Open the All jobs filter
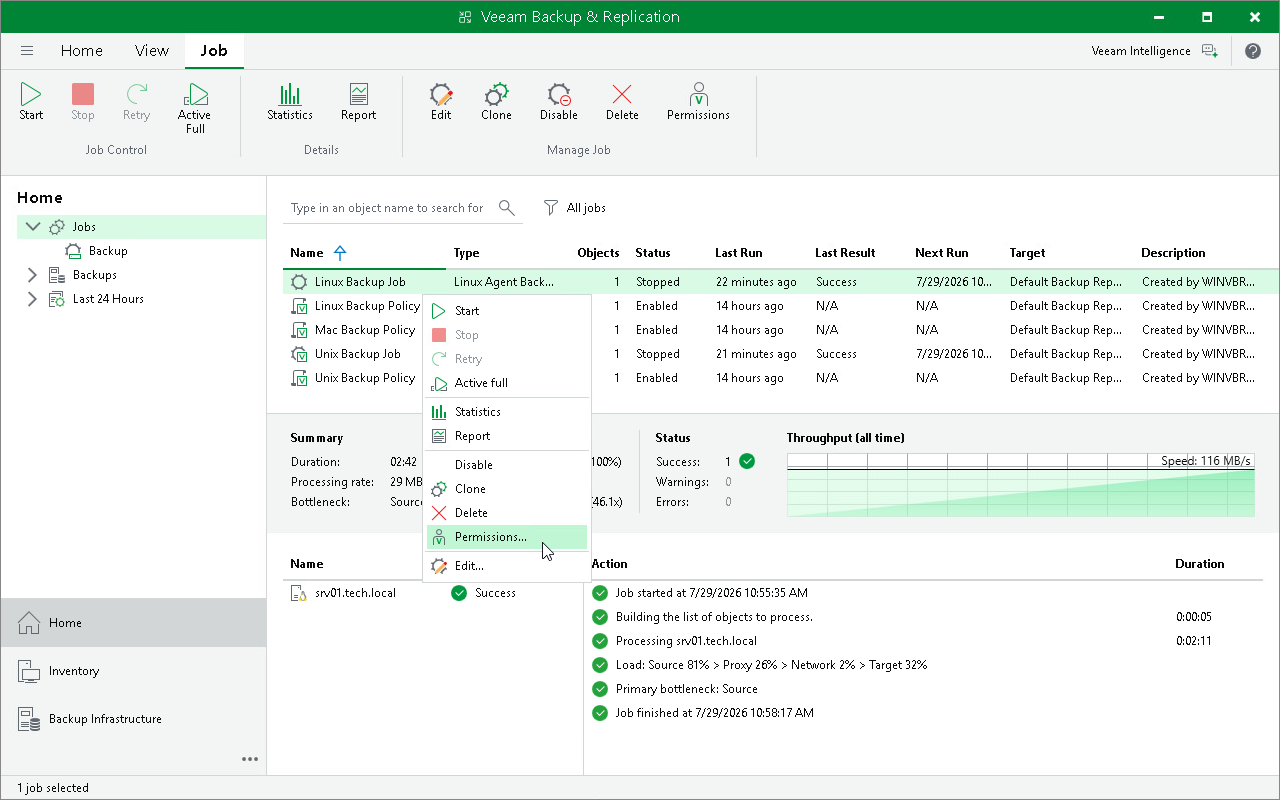The width and height of the screenshot is (1280, 800). click(575, 208)
